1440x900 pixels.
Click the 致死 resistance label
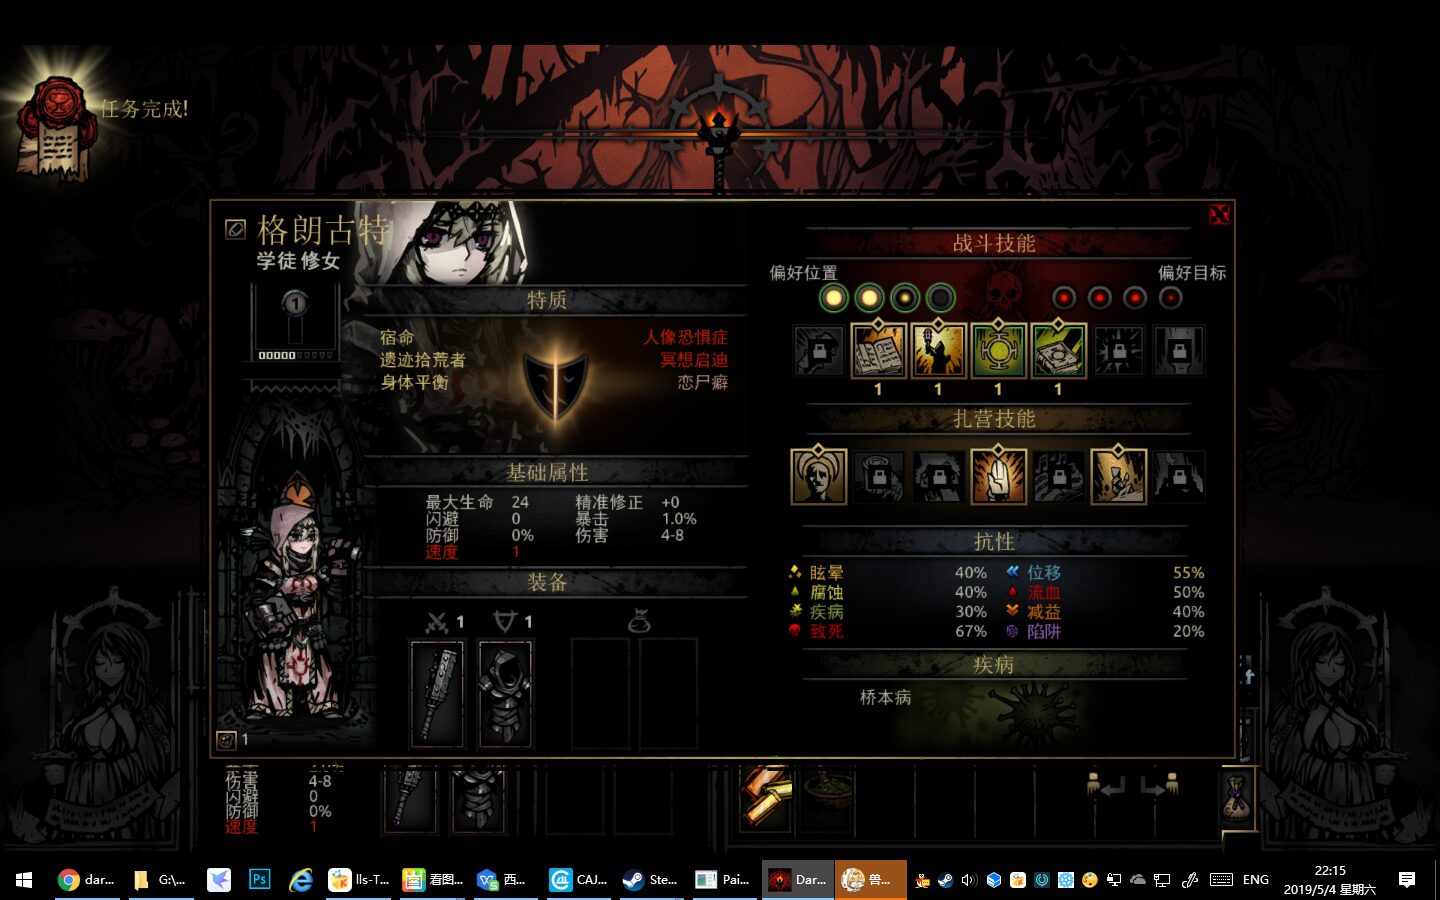pyautogui.click(x=827, y=631)
